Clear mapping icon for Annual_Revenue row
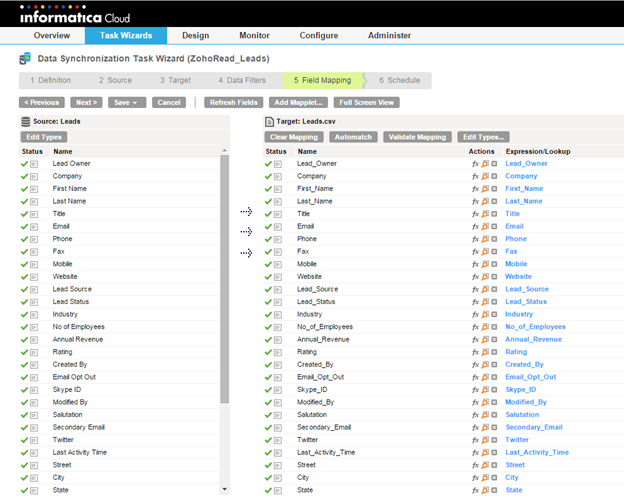 coord(494,340)
